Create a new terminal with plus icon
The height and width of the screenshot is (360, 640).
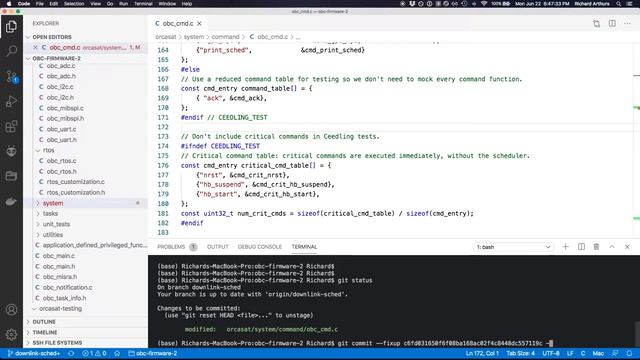[565, 247]
